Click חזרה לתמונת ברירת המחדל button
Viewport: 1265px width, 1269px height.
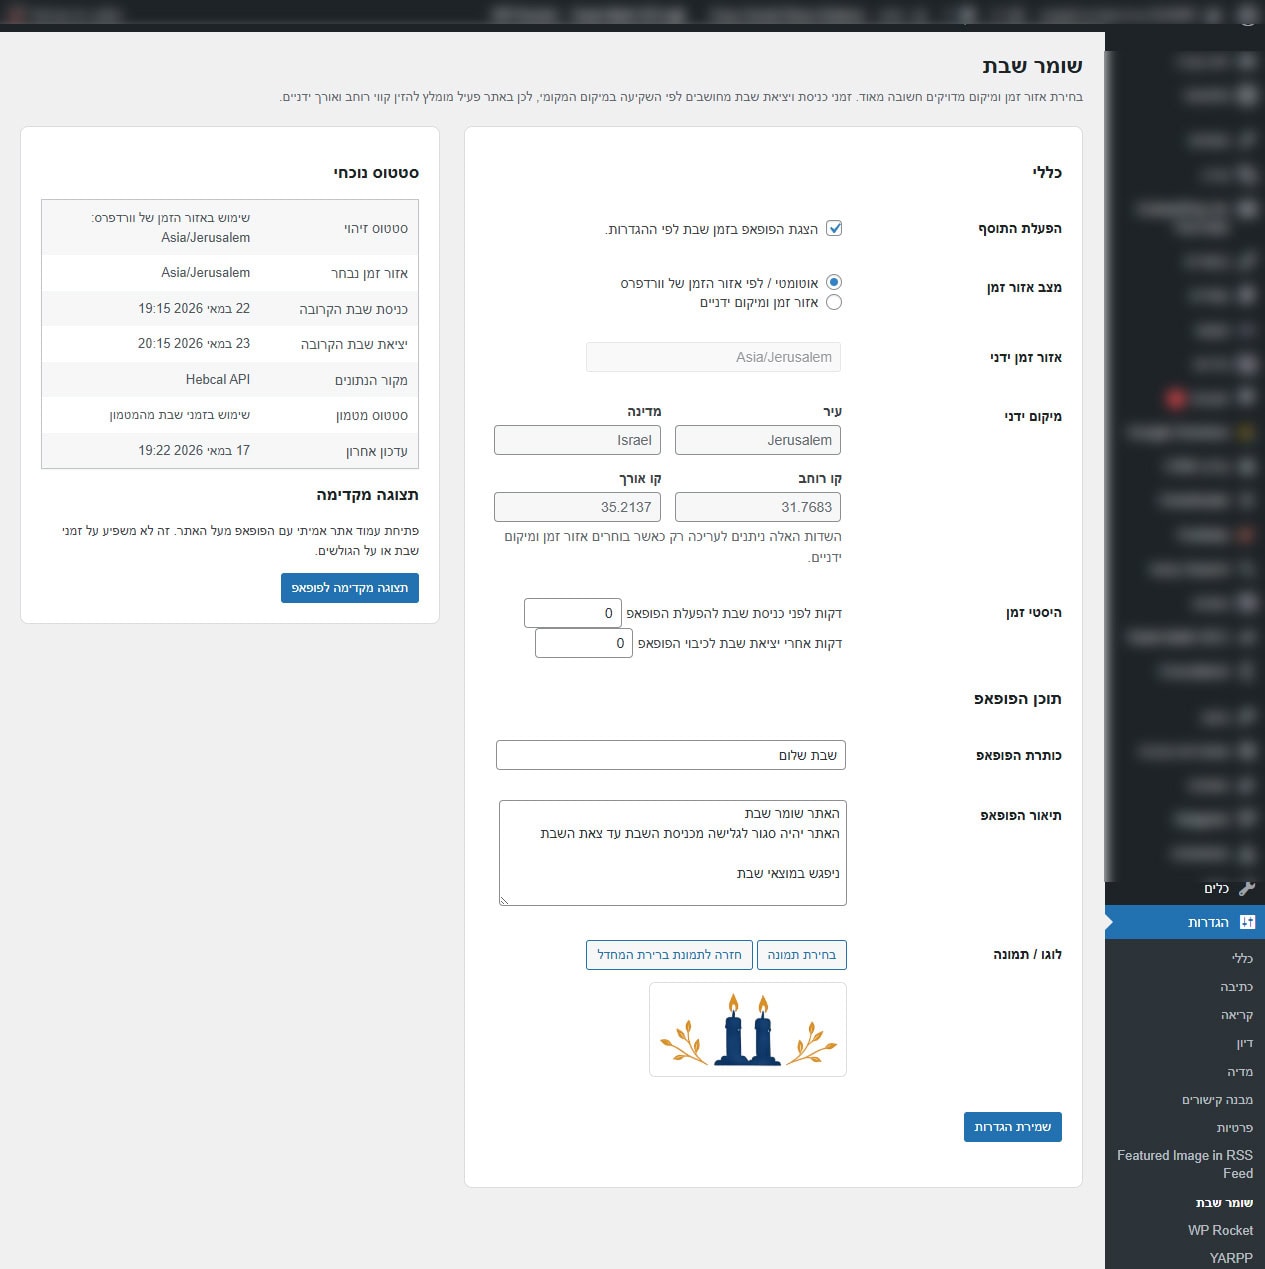(669, 955)
